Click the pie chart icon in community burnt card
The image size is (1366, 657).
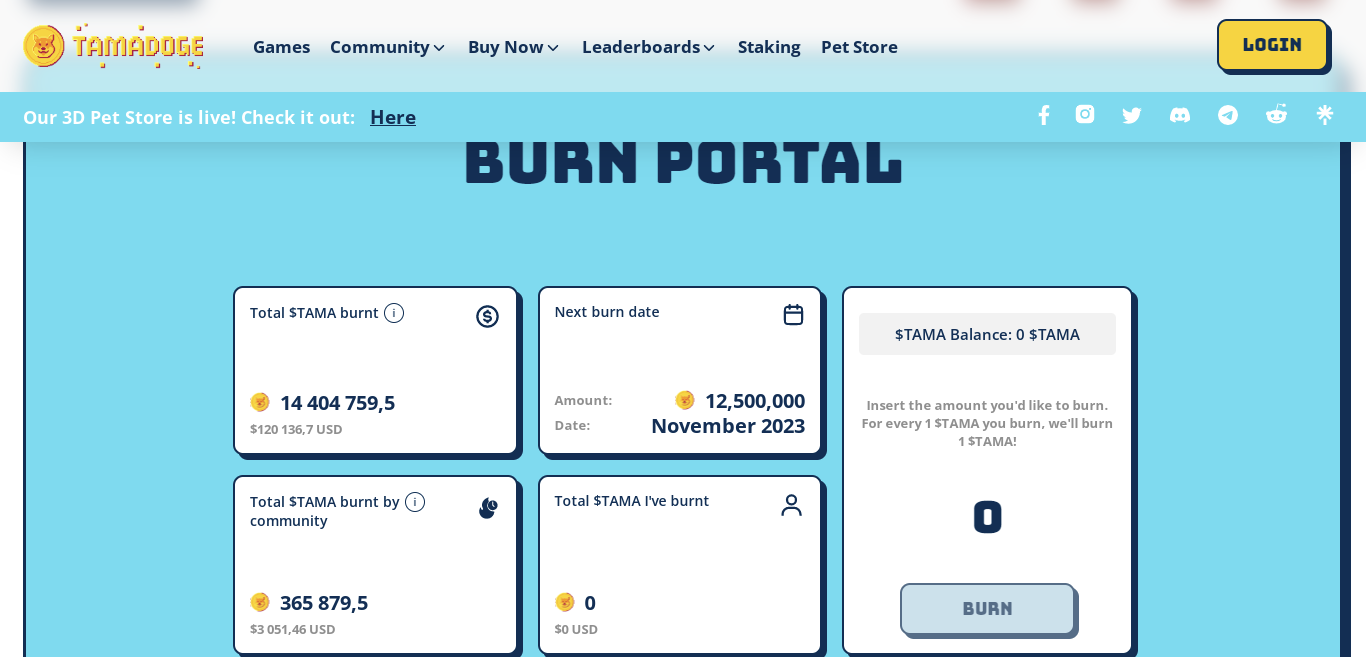488,508
